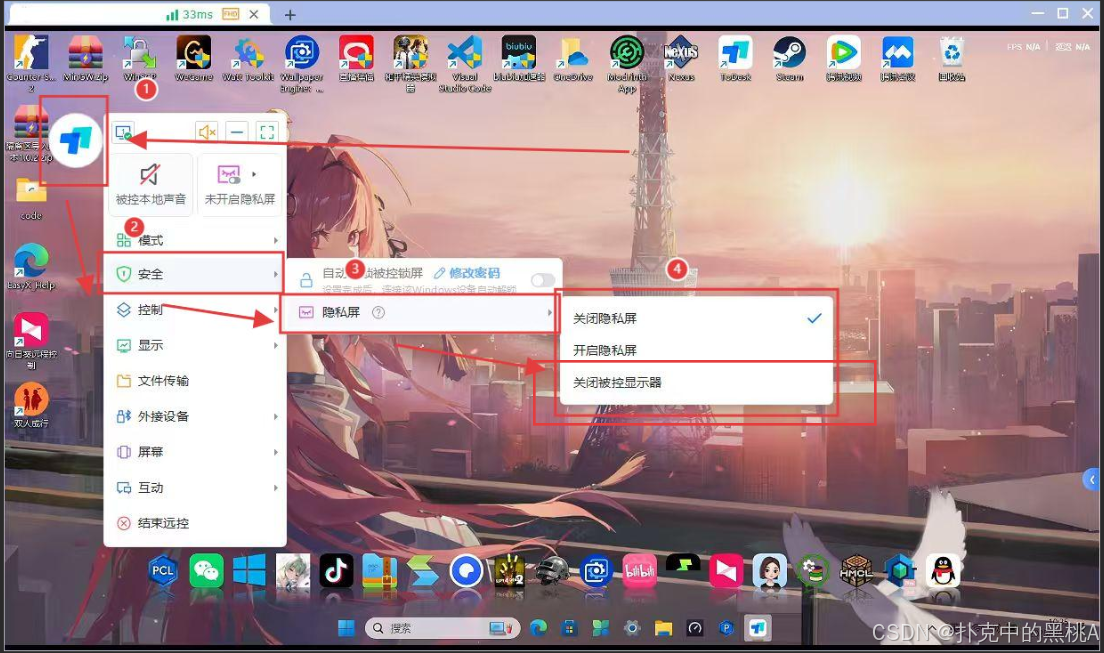Click the muted speaker icon in ToDesk panel
The width and height of the screenshot is (1104, 653).
tap(206, 132)
